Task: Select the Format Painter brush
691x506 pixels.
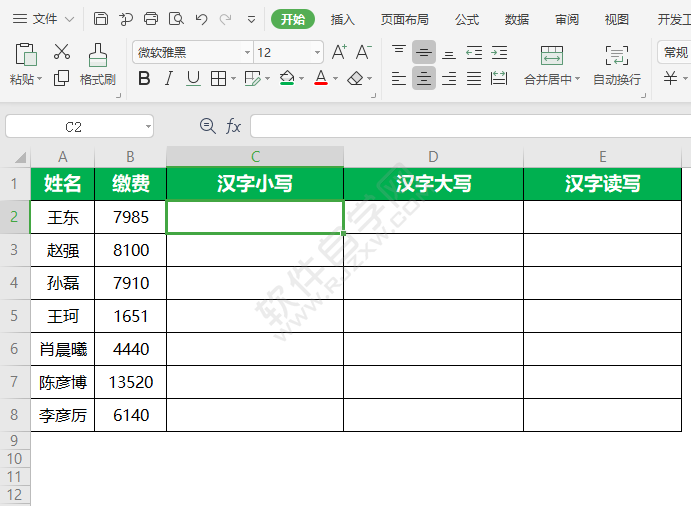Action: [98, 55]
